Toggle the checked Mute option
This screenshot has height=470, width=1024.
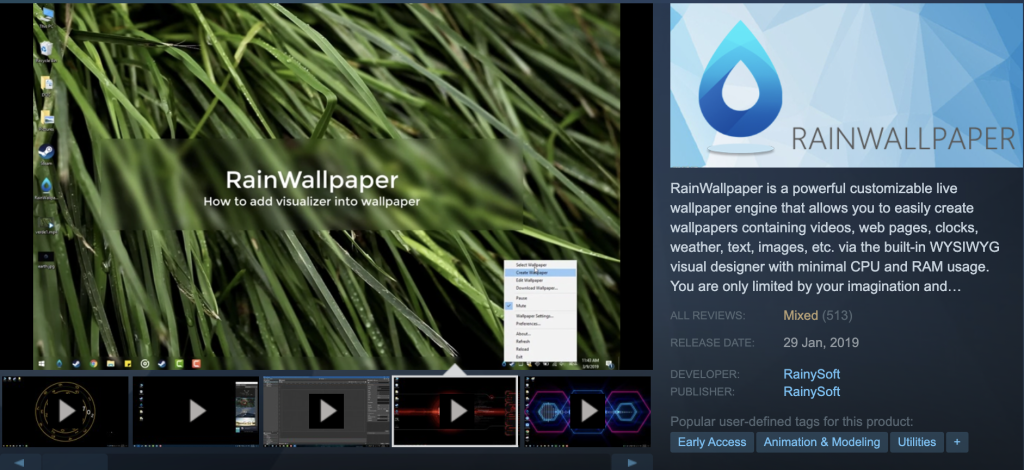click(x=540, y=306)
